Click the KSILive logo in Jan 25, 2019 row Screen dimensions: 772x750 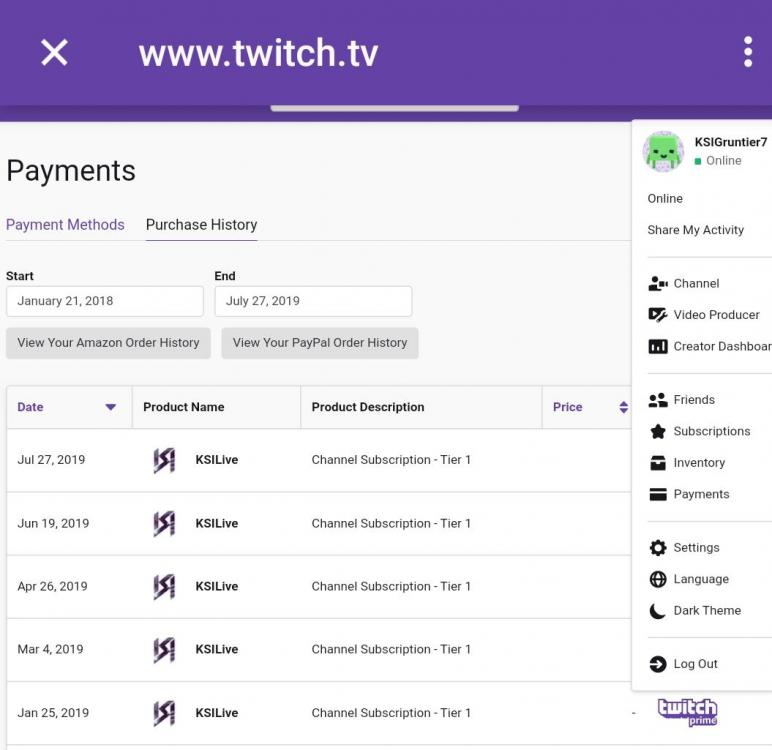pos(164,714)
